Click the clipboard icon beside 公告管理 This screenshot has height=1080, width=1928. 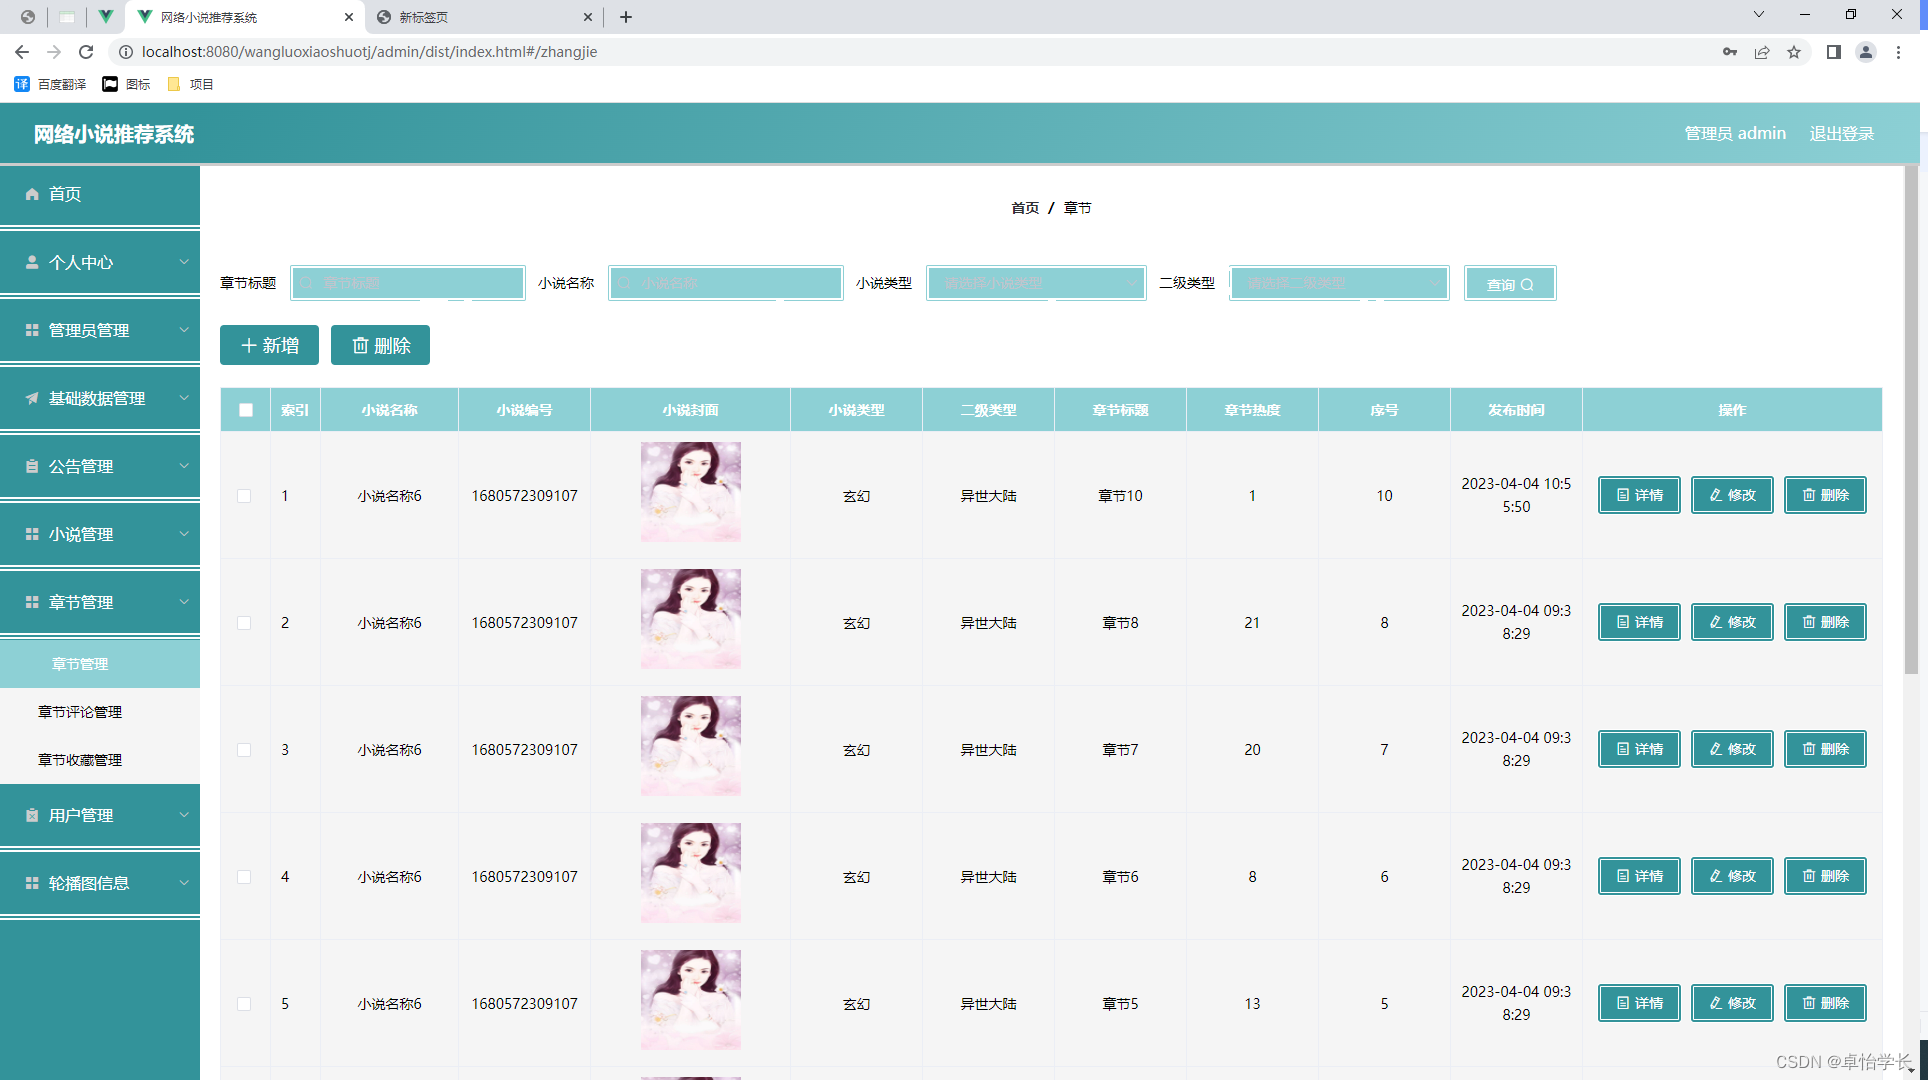tap(32, 466)
